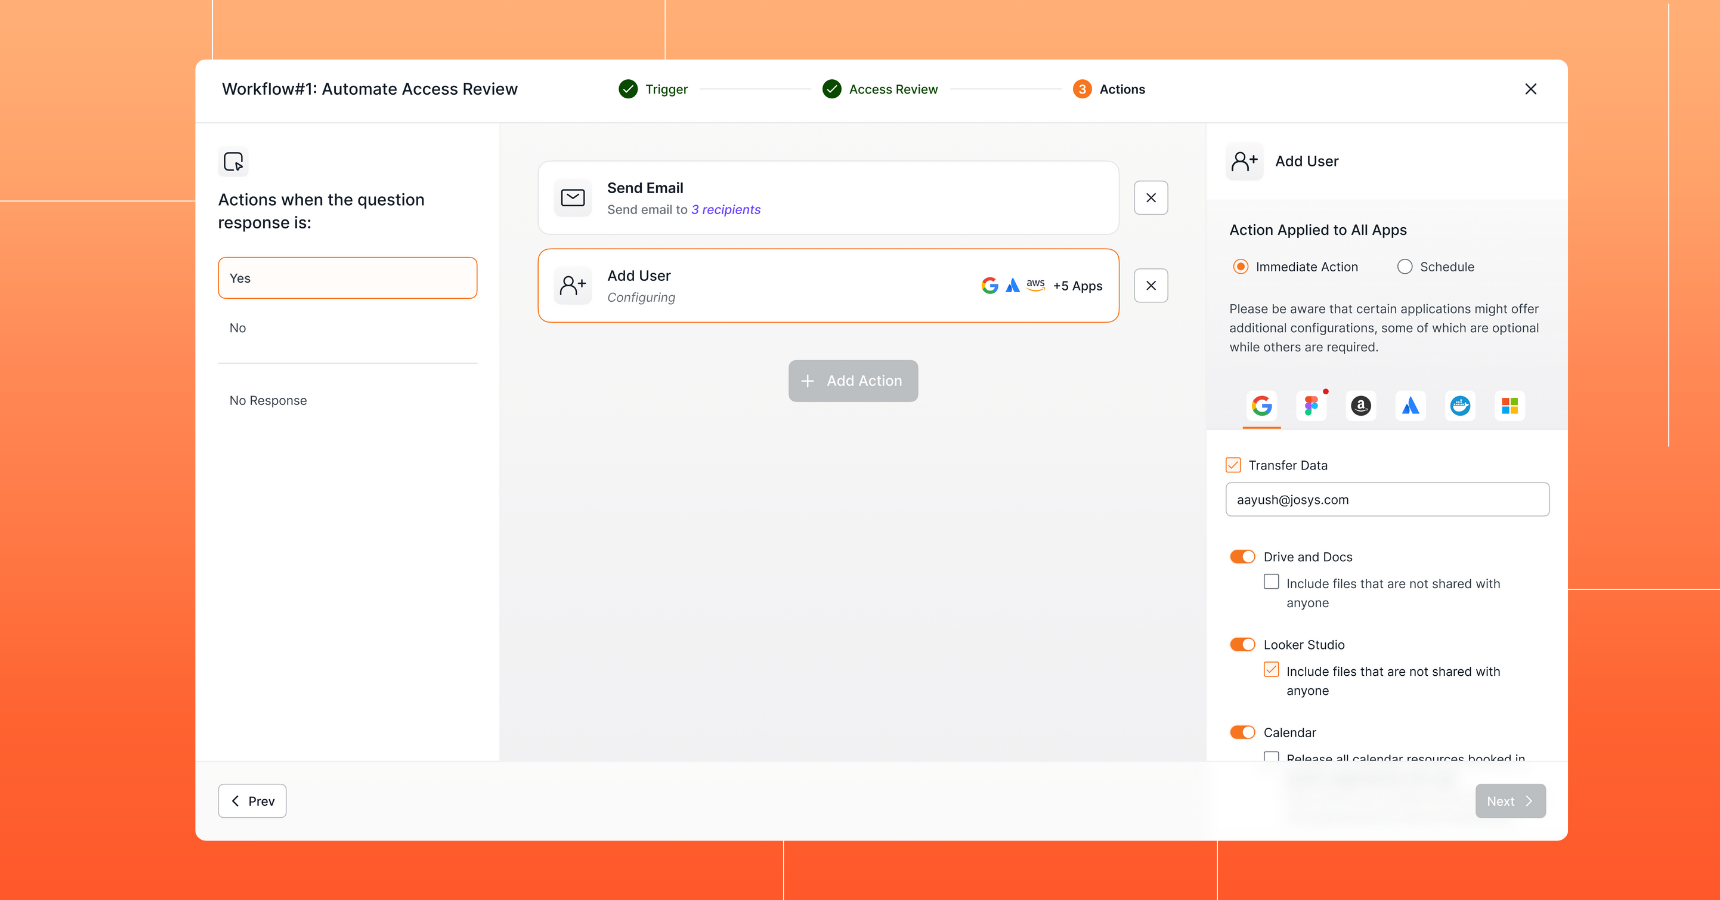Click the AWS logo in Add User card
Viewport: 1720px width, 900px height.
tap(1036, 285)
